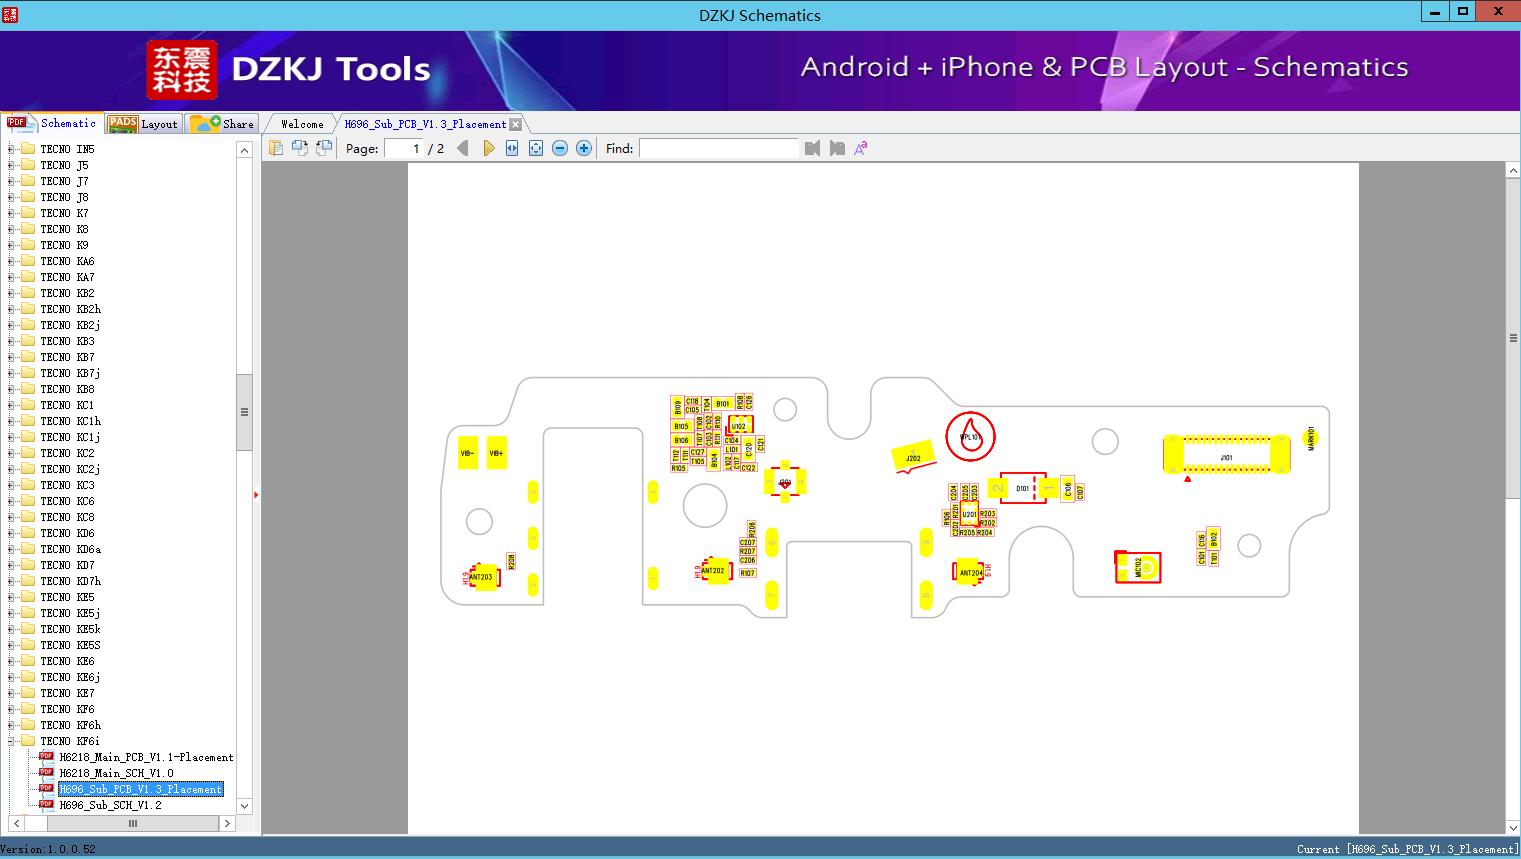Image resolution: width=1521 pixels, height=859 pixels.
Task: Open H696_Sub_SCH_V1.2 file
Action: tap(110, 805)
